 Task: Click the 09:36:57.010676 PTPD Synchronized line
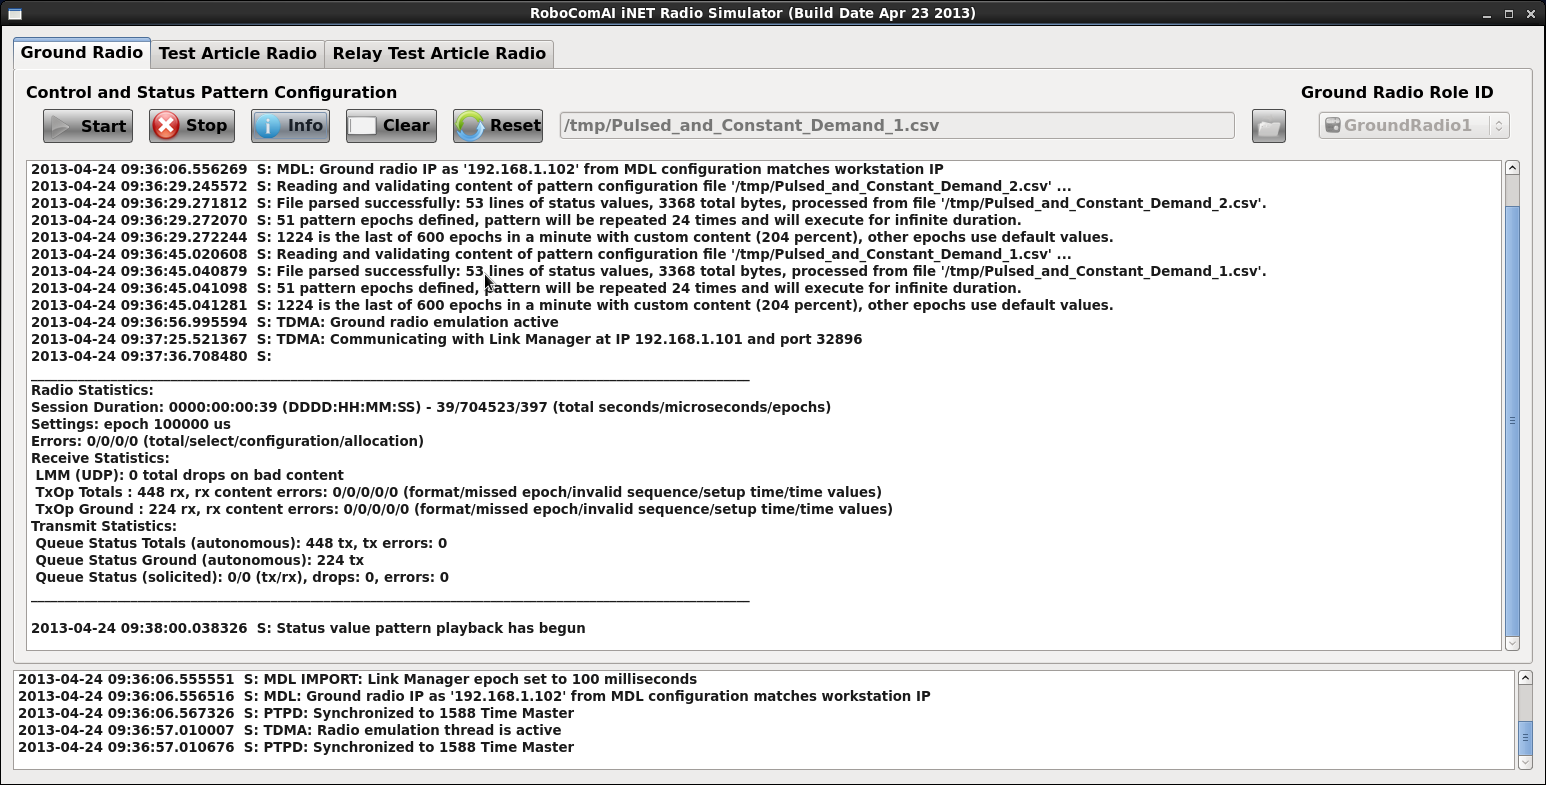point(296,747)
